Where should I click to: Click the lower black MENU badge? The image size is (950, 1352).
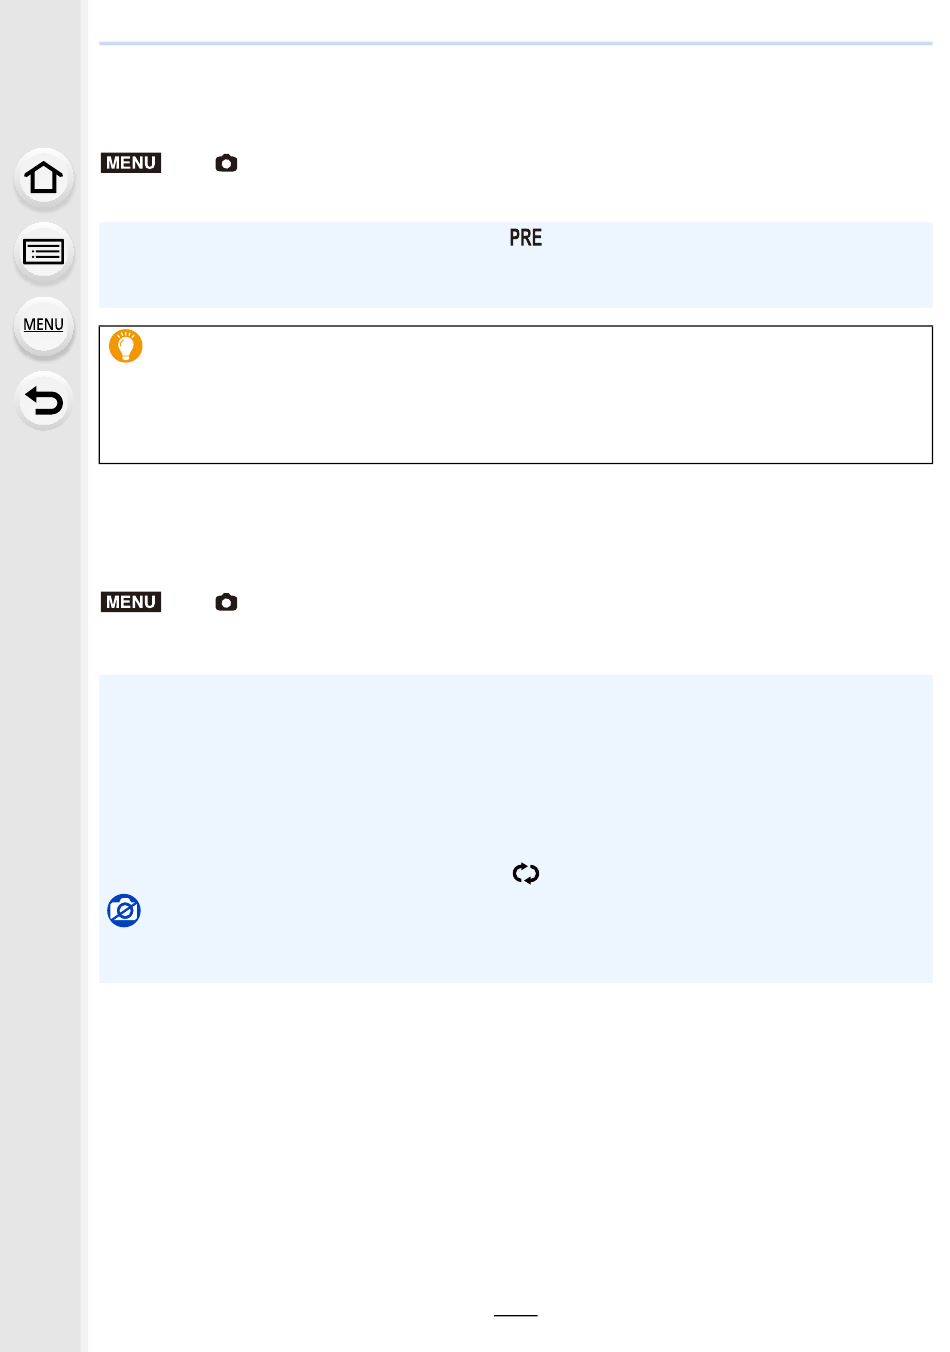[x=131, y=602]
